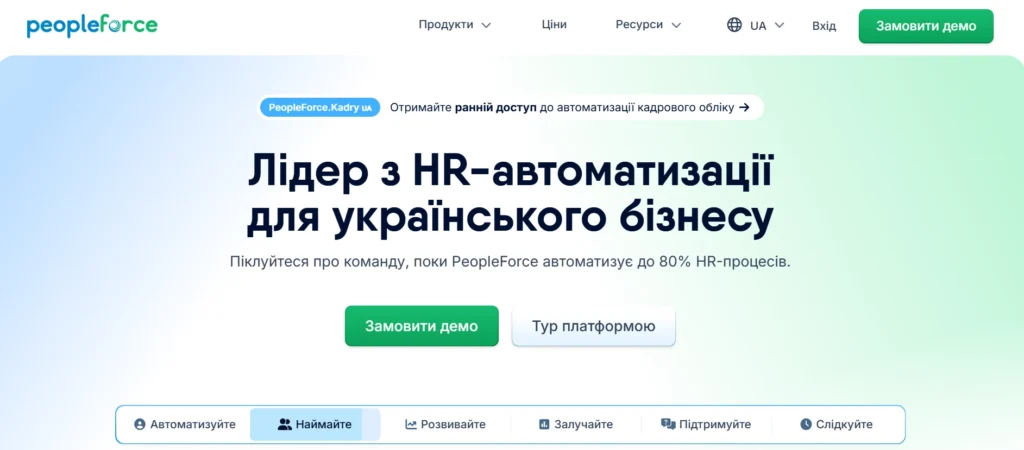The image size is (1024, 450).
Task: Click the arrow icon in the early access banner
Action: tap(744, 108)
